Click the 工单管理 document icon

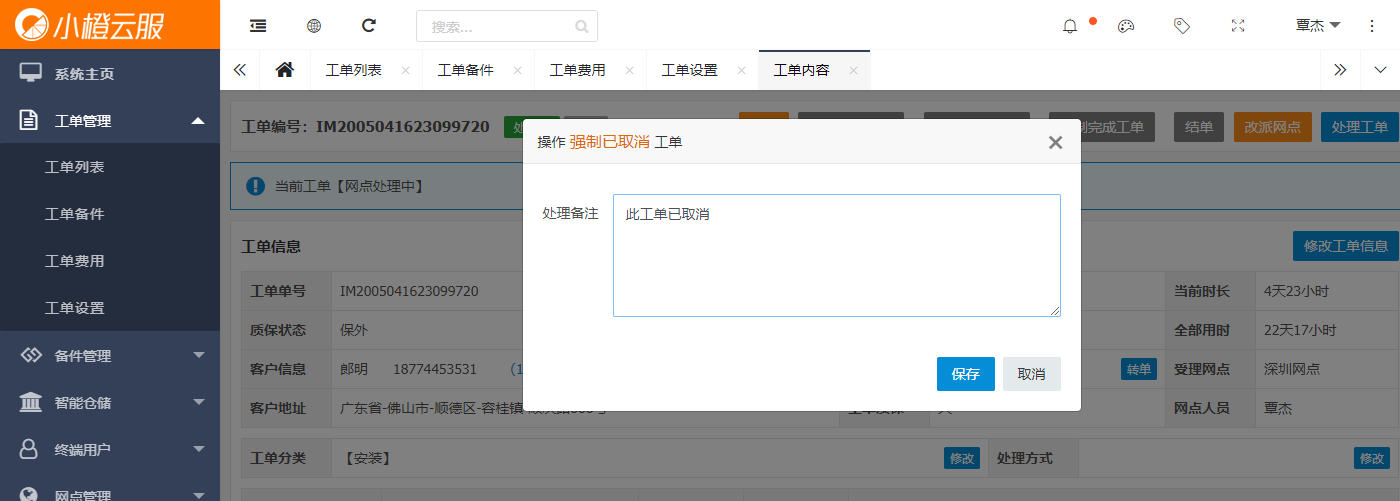pyautogui.click(x=30, y=120)
